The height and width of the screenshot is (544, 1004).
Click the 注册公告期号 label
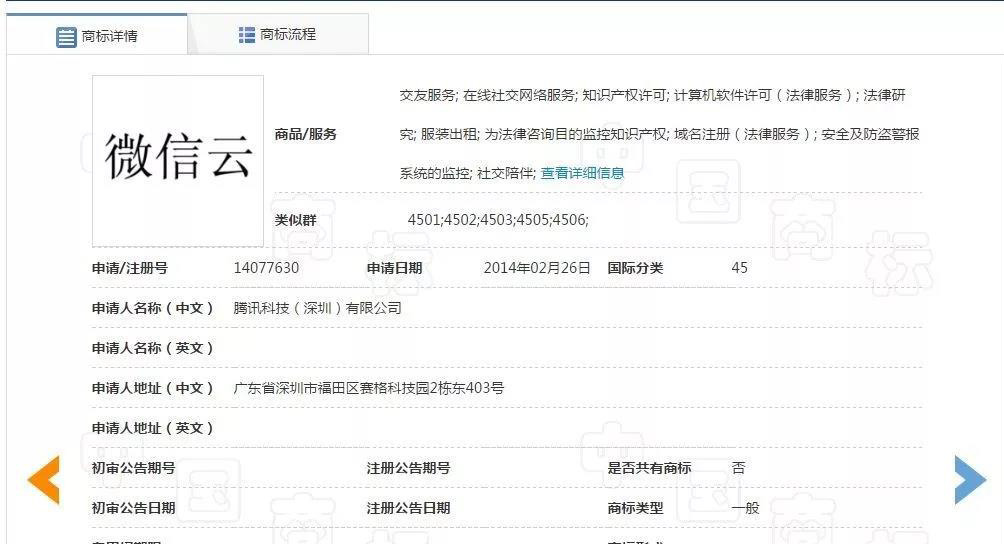[409, 468]
